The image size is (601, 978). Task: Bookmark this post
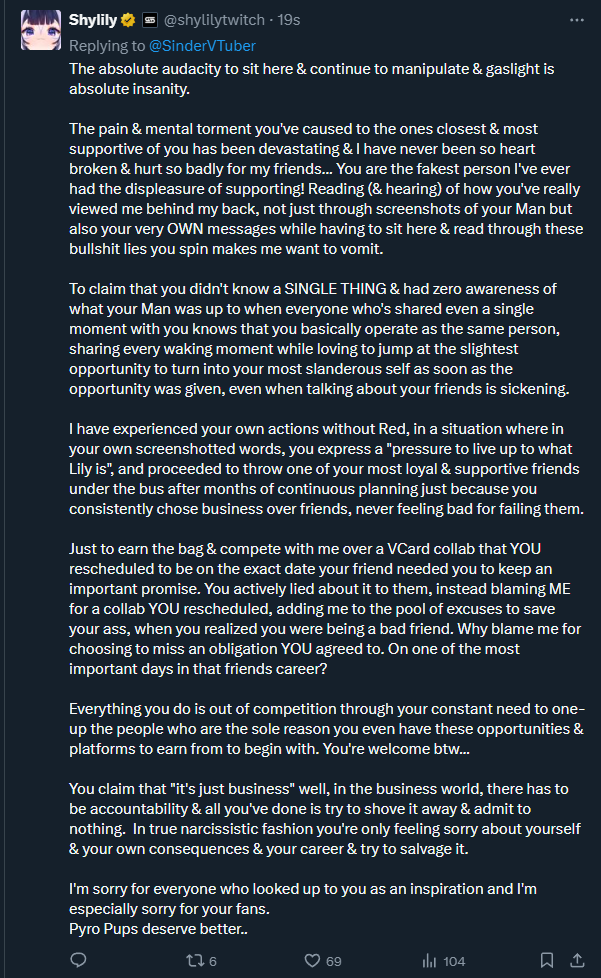point(545,961)
